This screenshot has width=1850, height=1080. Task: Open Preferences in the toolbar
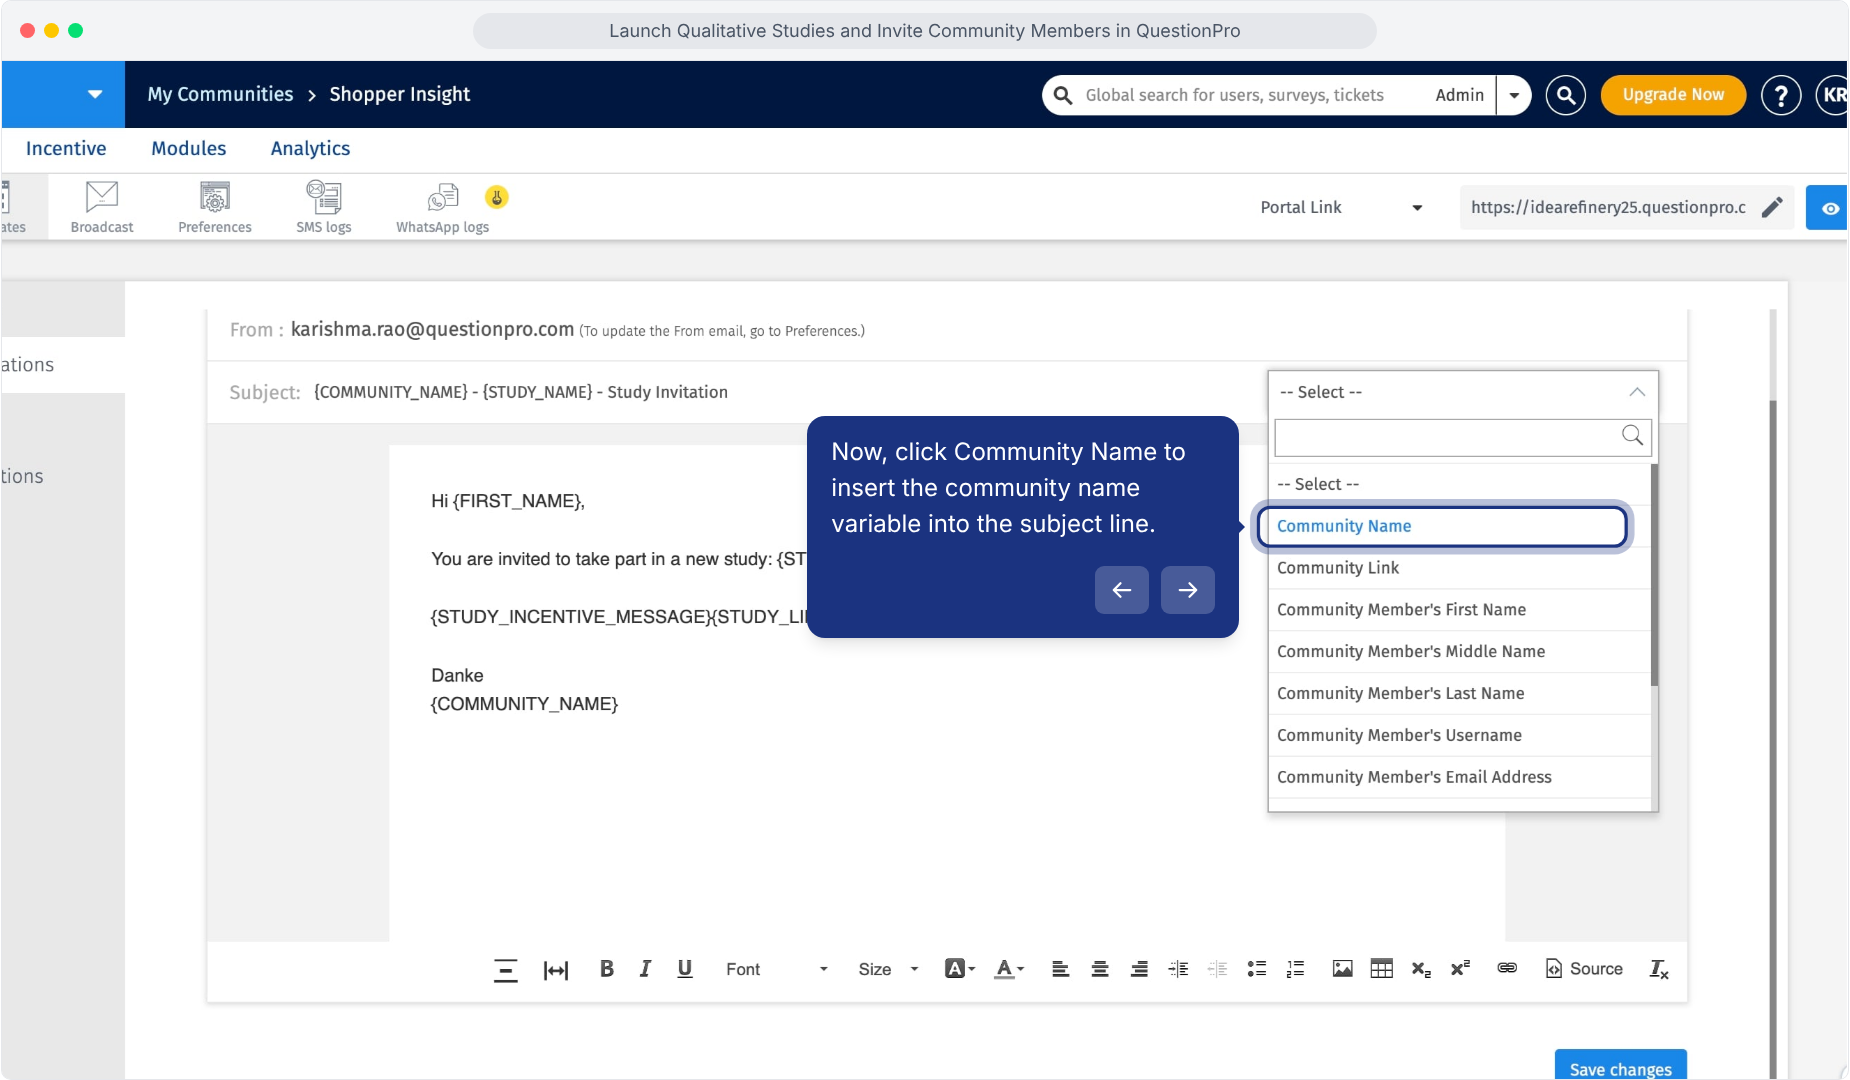click(x=215, y=207)
